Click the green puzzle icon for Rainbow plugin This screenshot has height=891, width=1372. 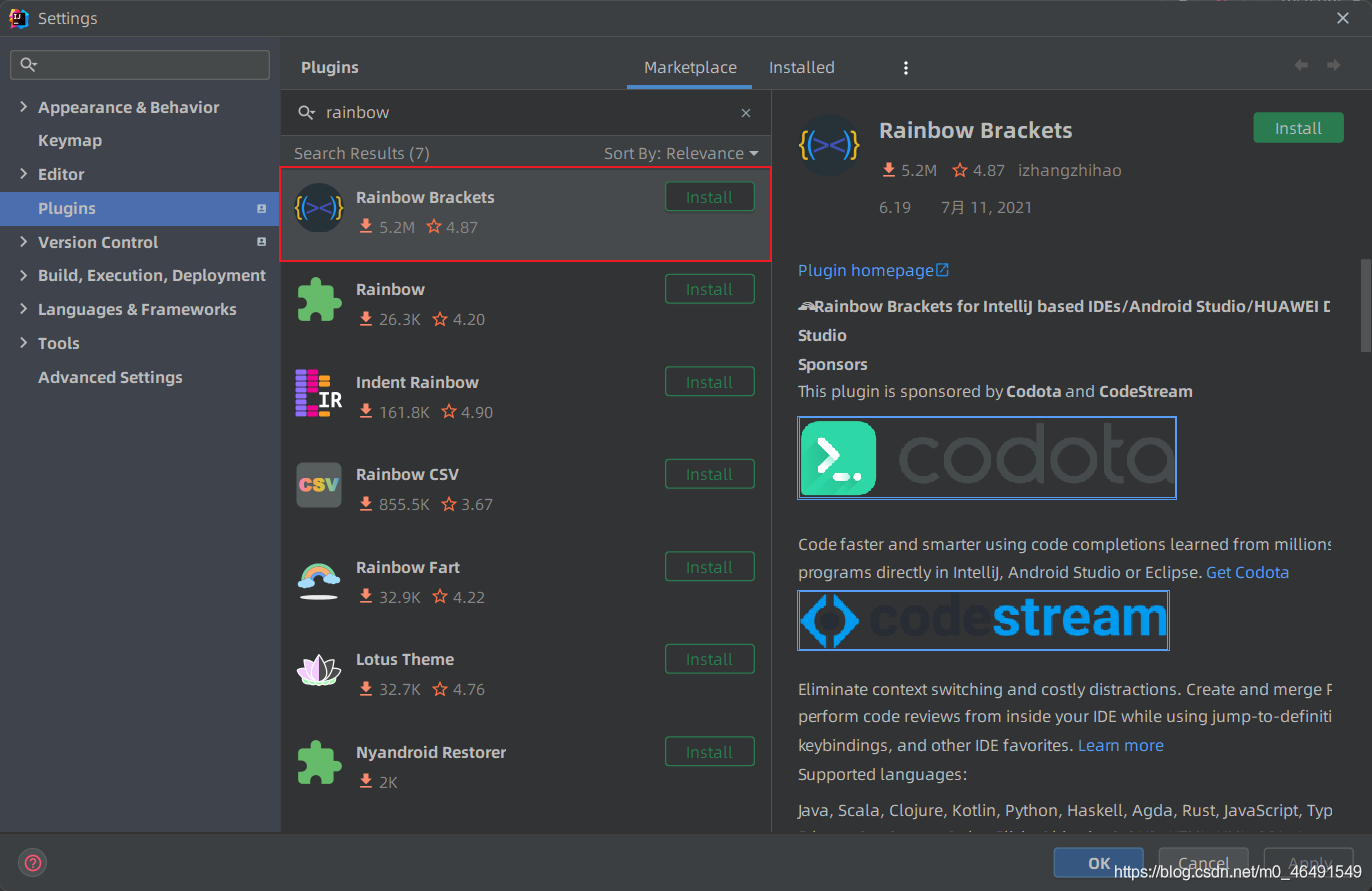click(x=319, y=300)
